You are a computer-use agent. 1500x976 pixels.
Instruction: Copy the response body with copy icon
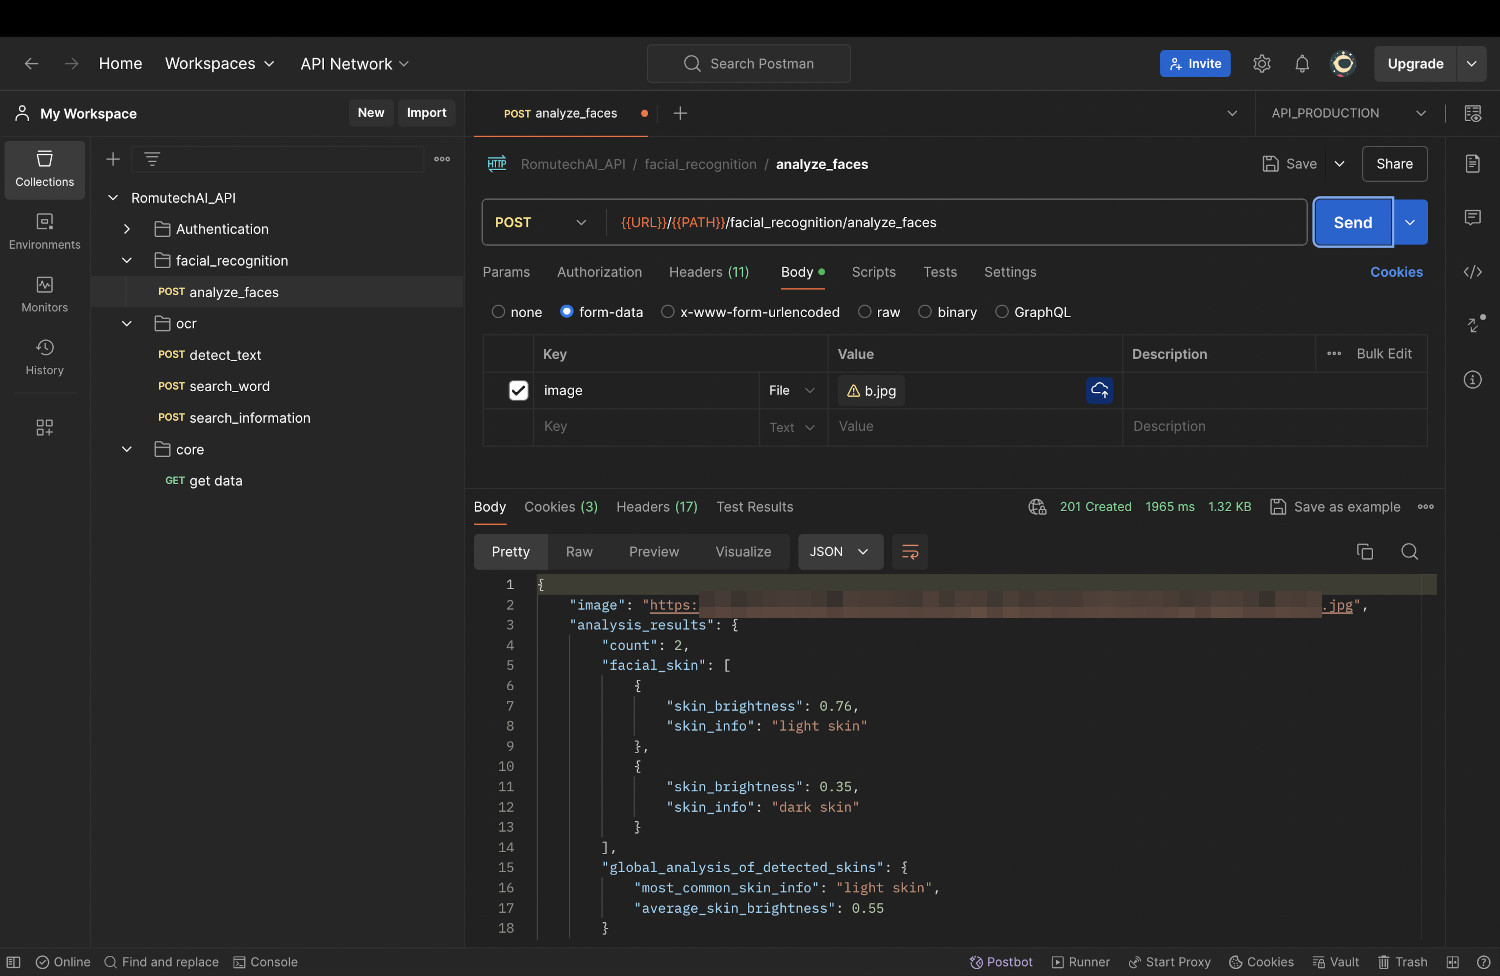coord(1364,552)
